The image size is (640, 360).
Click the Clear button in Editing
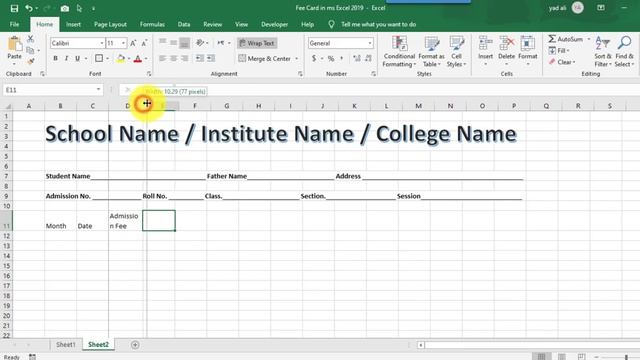tap(562, 62)
